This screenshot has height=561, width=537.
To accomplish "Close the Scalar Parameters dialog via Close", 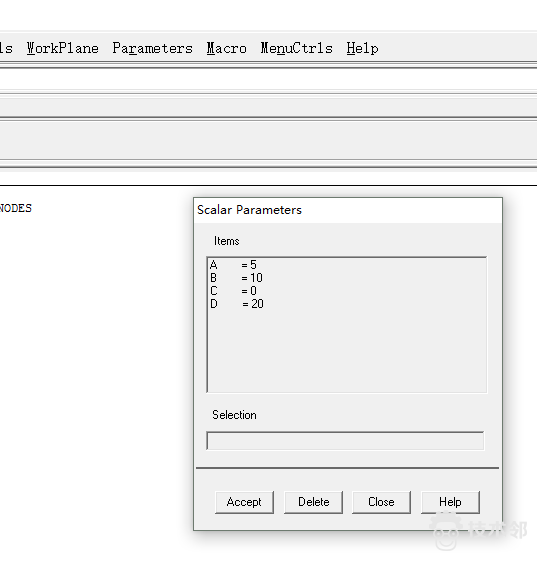I will (381, 502).
